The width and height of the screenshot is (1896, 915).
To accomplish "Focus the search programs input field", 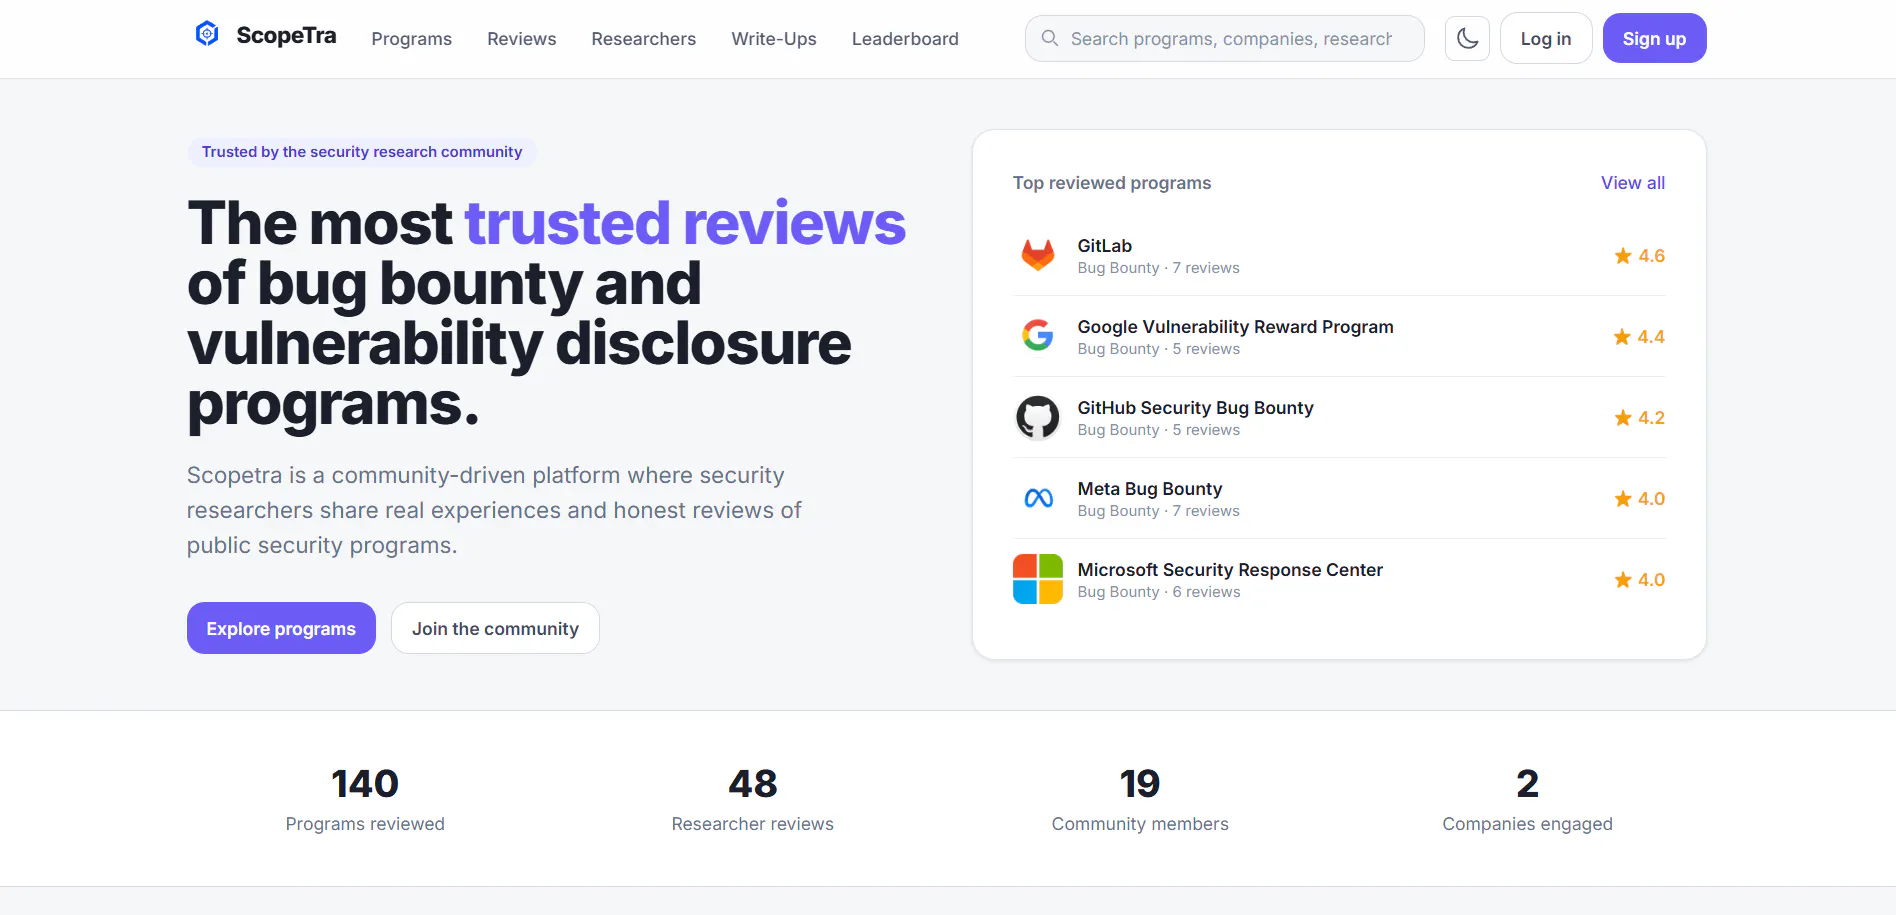I will pyautogui.click(x=1225, y=38).
